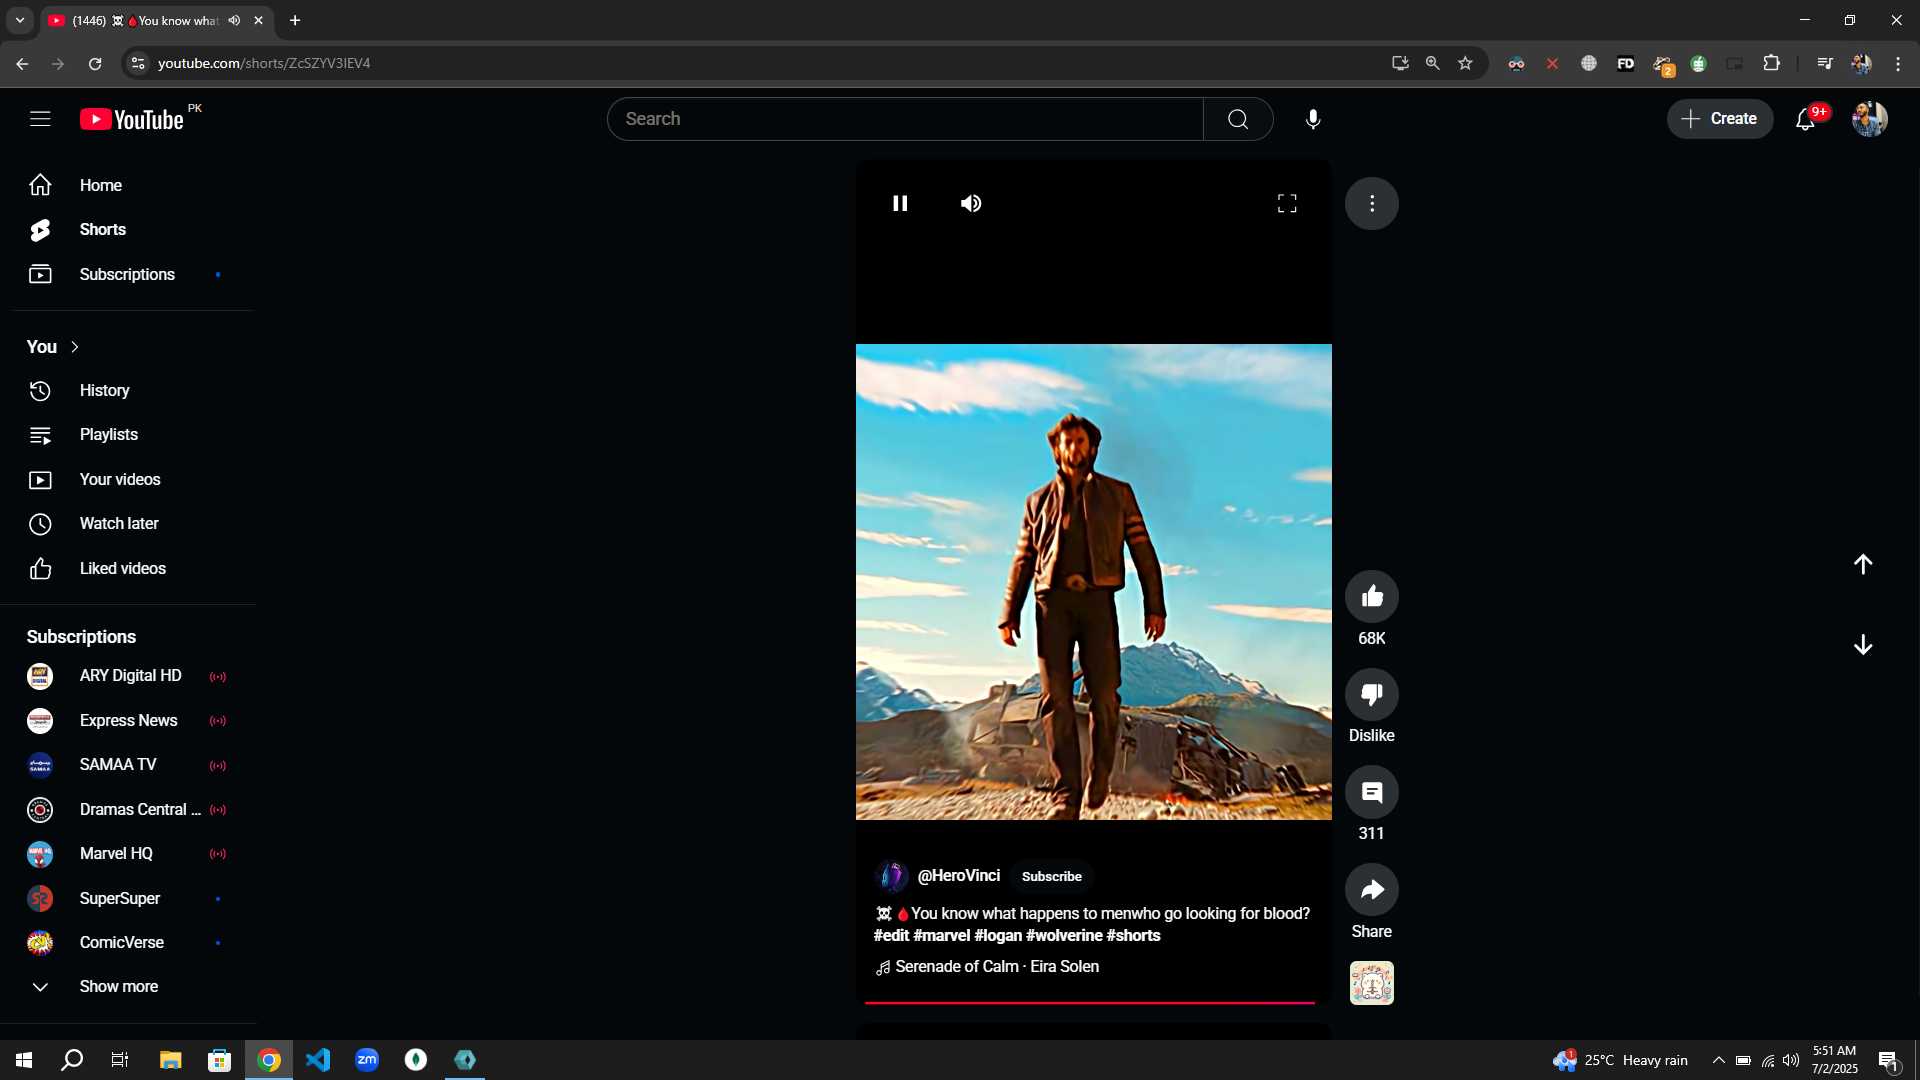Click the search magnifier button
This screenshot has height=1080, width=1920.
pos(1238,119)
